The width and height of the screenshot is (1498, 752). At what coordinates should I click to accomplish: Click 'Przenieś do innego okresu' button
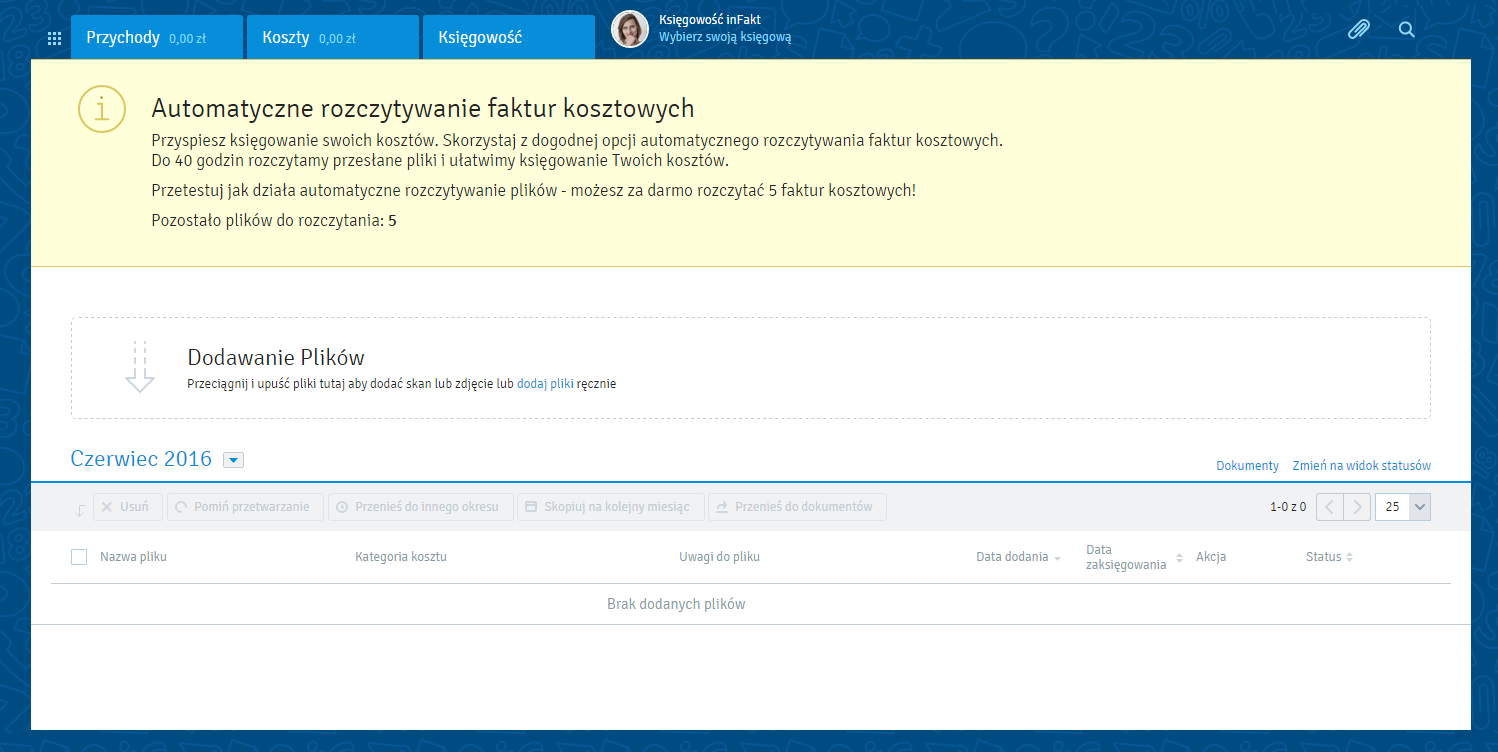(x=421, y=507)
